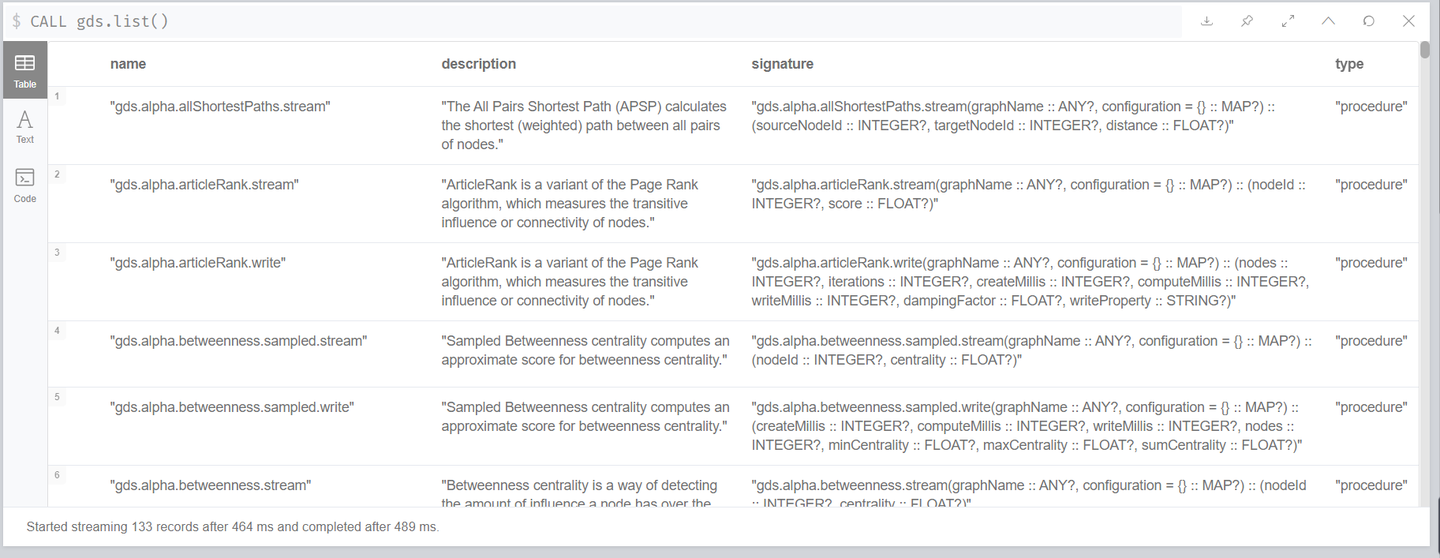This screenshot has width=1440, height=558.
Task: Select the gds.alpha.allShortestPaths.stream name cell
Action: pos(220,107)
